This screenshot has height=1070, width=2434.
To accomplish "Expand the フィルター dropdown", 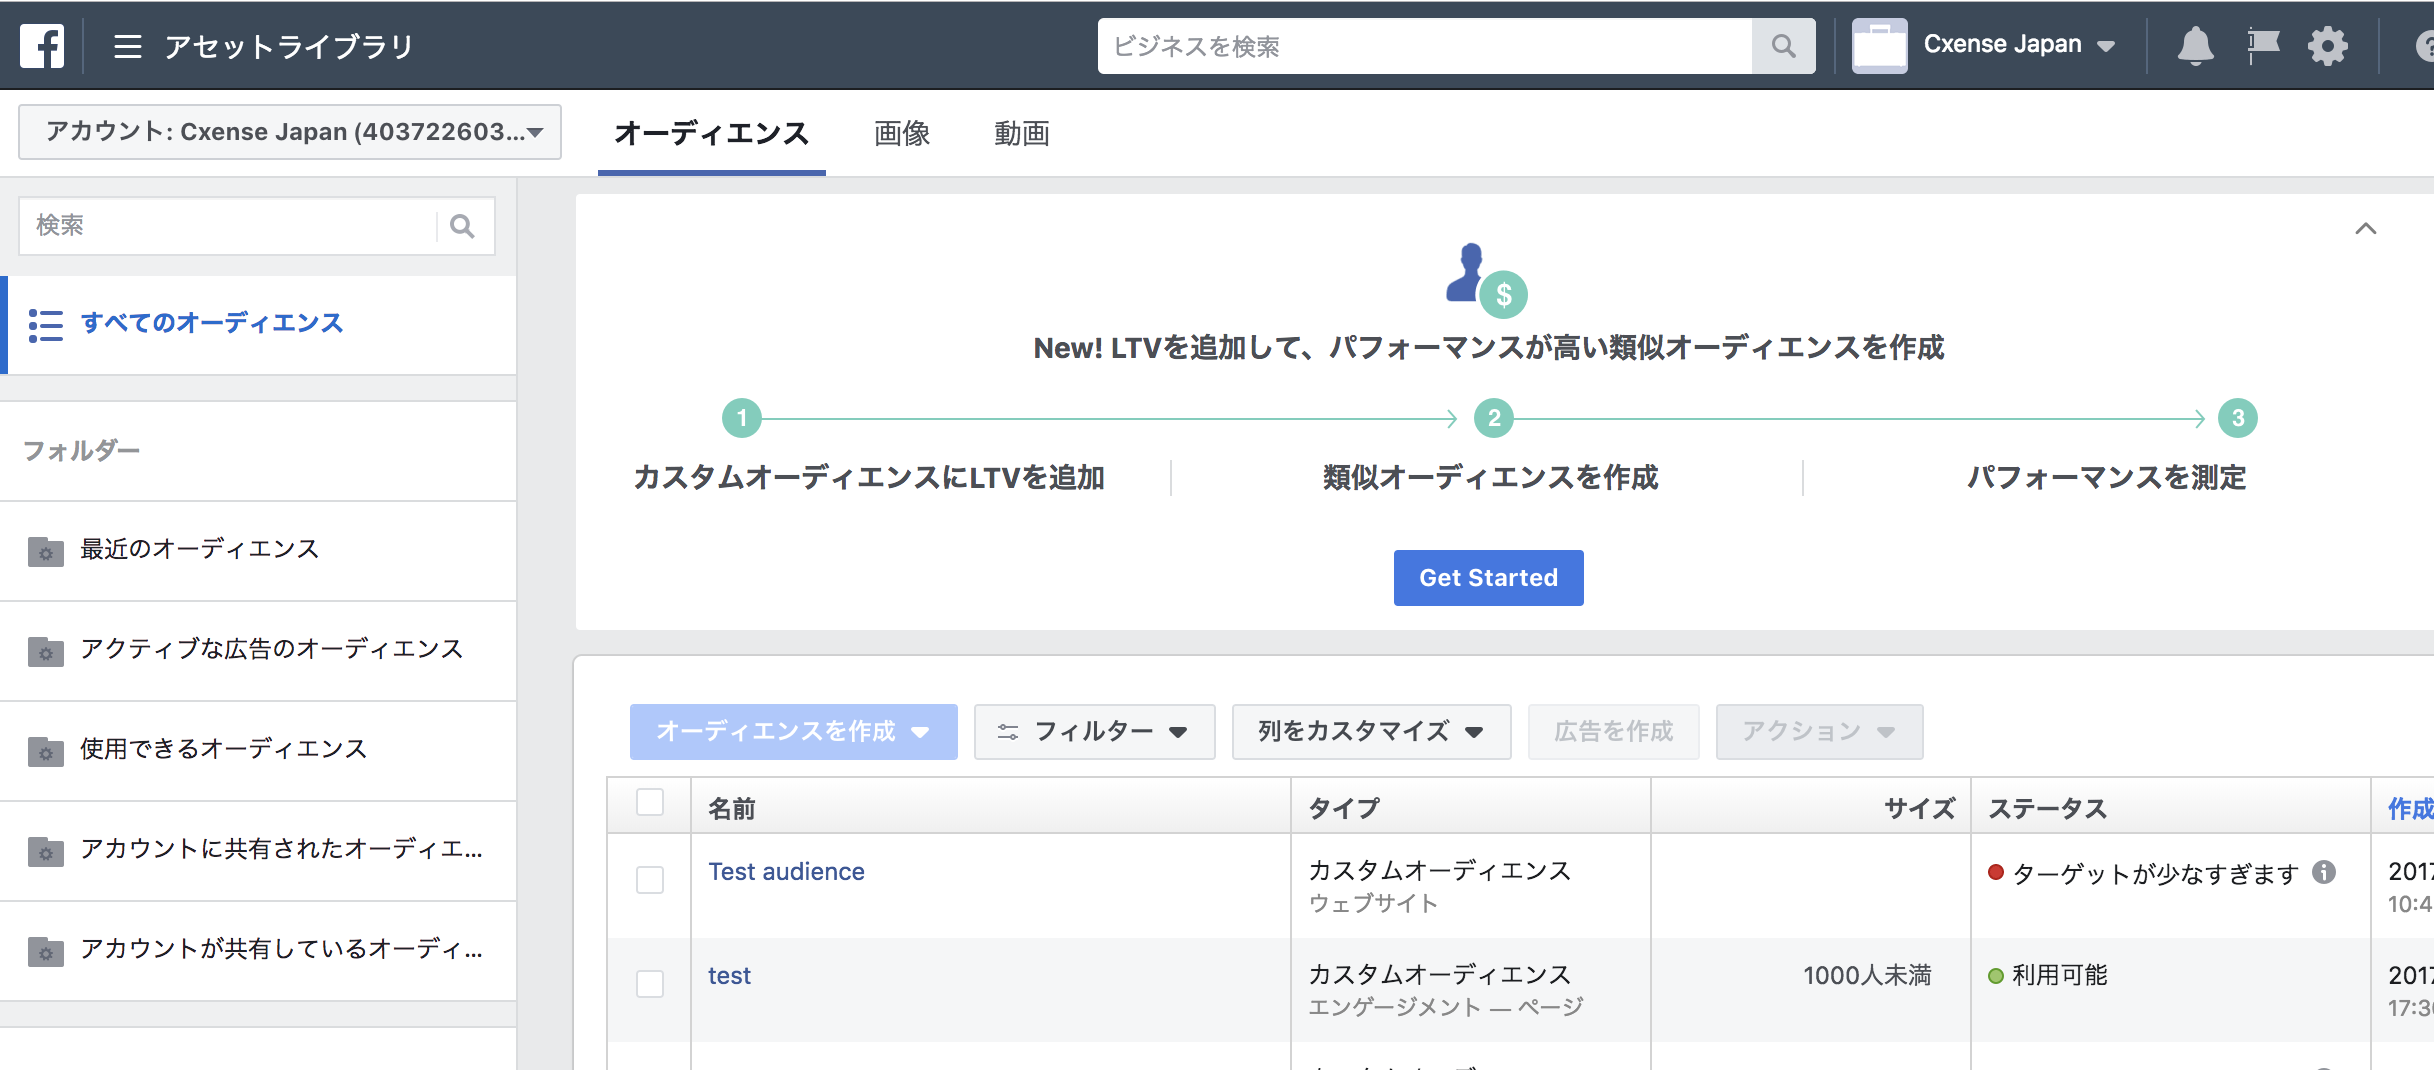I will click(1094, 732).
